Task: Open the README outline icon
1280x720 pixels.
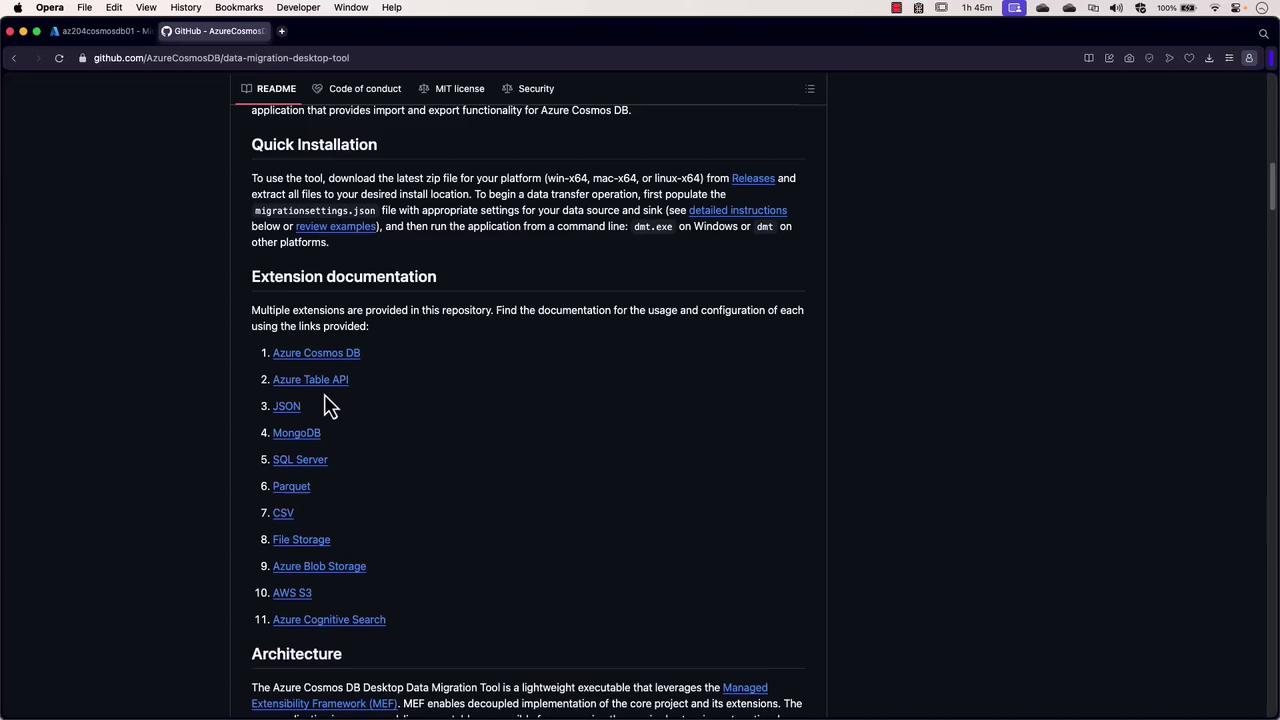Action: click(x=810, y=89)
